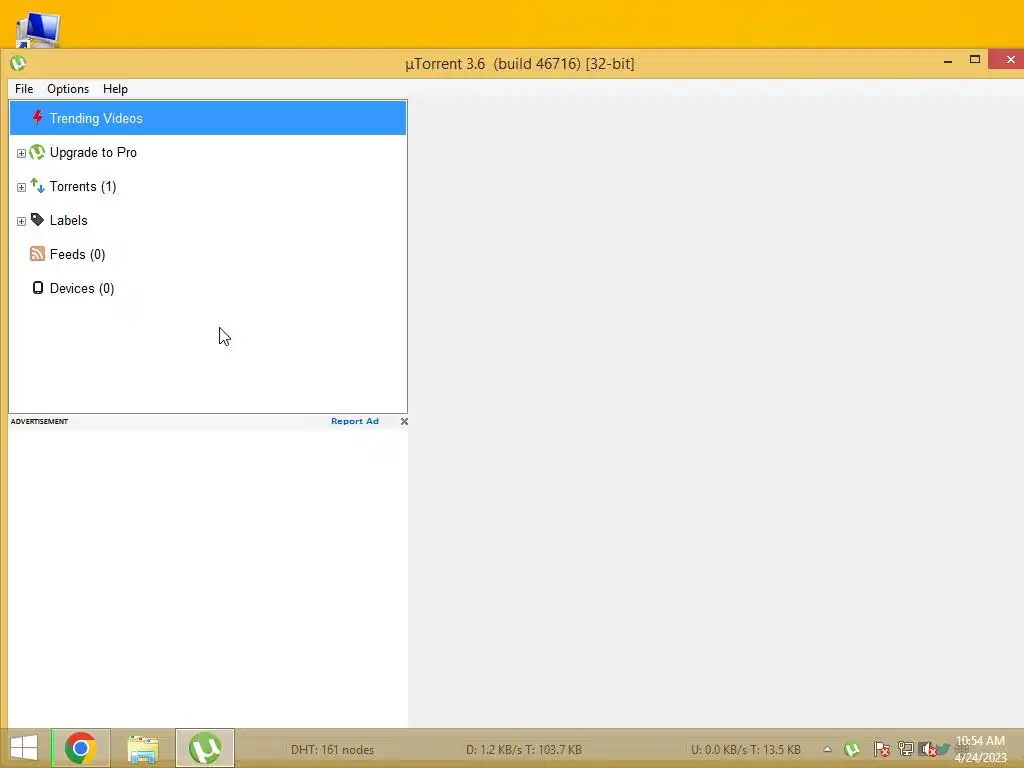Click the download speed status D: 1.2 KB/s
The height and width of the screenshot is (768, 1024).
point(524,750)
